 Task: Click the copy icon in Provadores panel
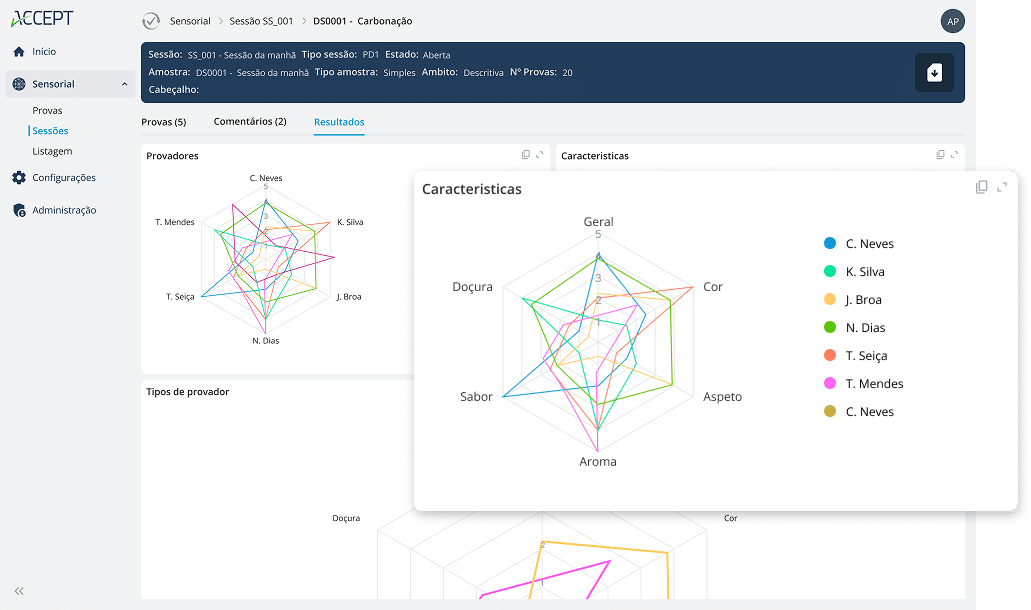(526, 155)
